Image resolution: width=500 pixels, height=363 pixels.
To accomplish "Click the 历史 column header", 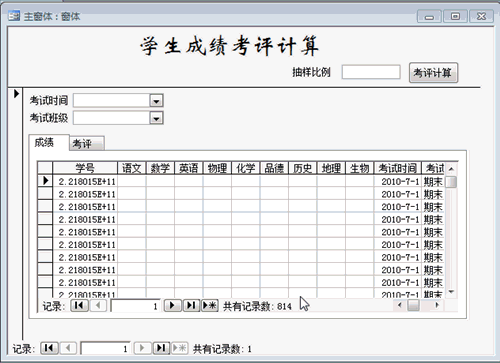I will [x=303, y=168].
